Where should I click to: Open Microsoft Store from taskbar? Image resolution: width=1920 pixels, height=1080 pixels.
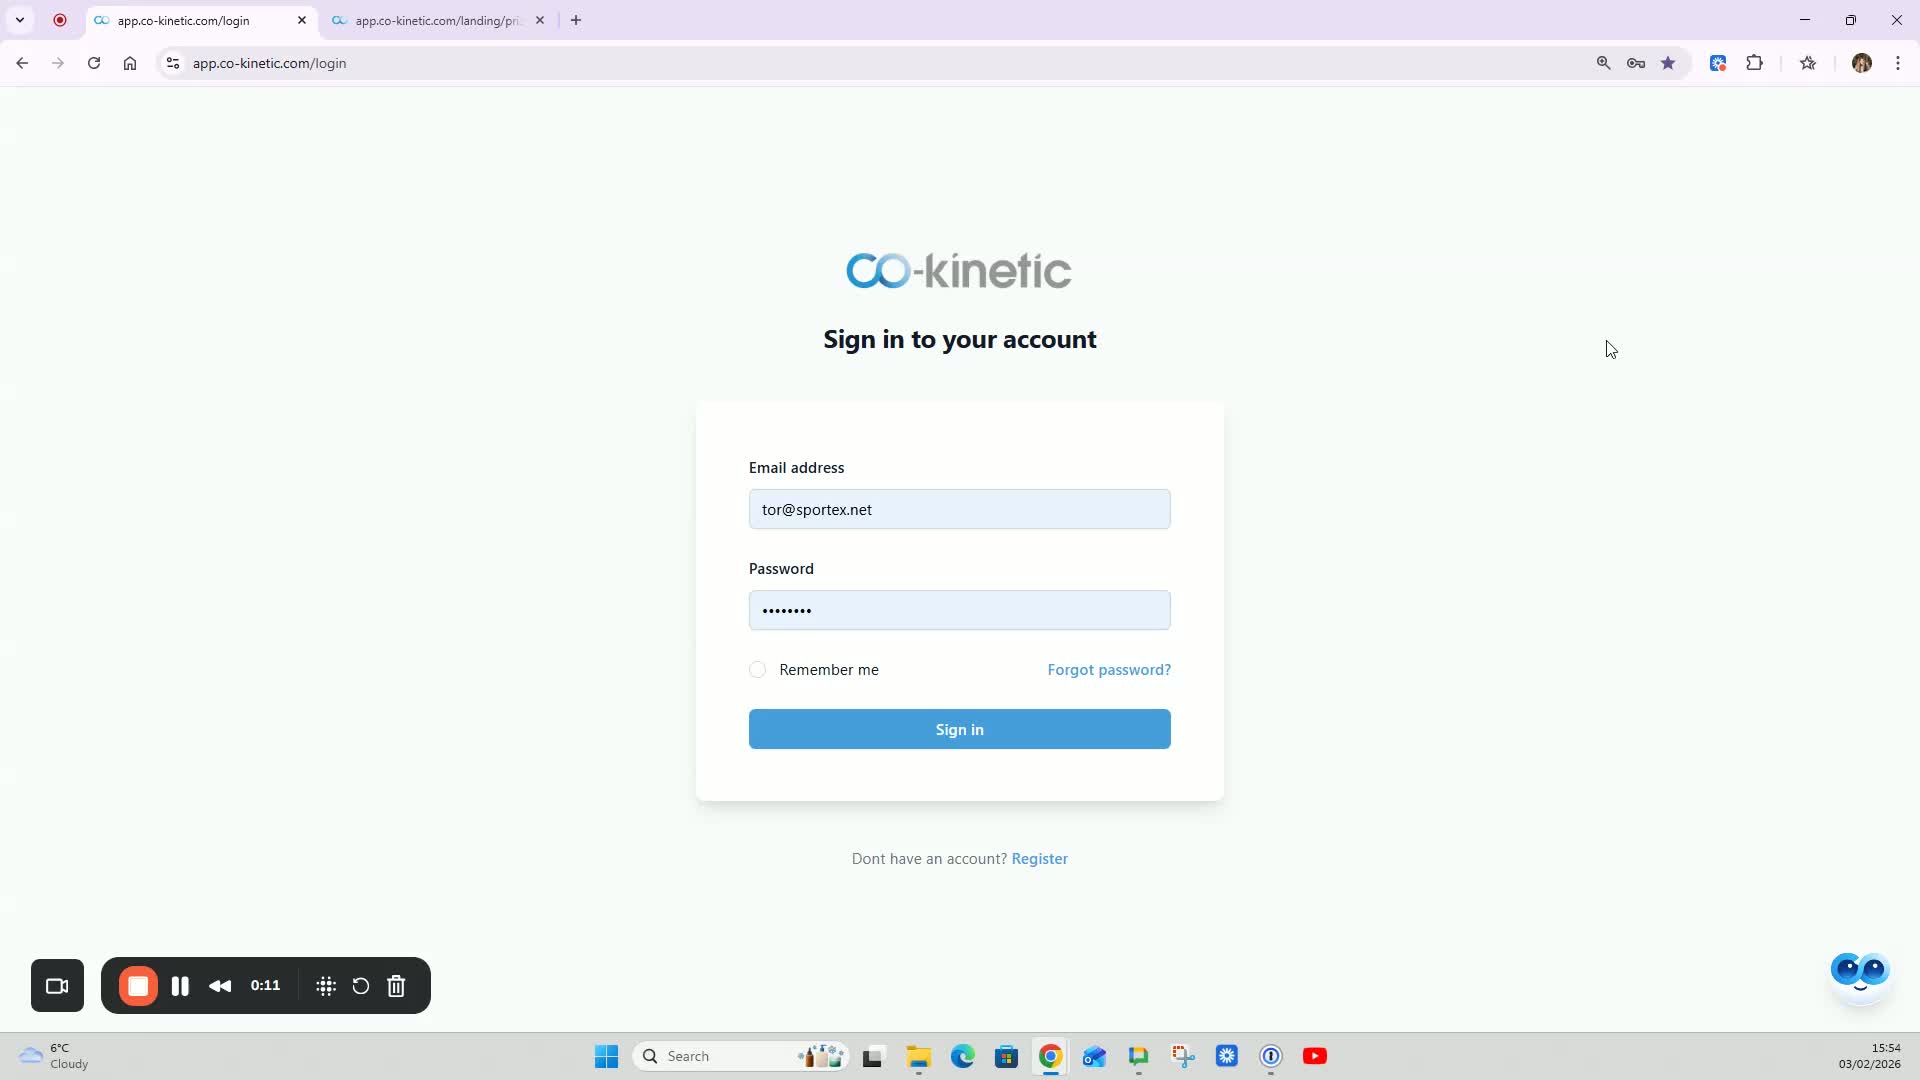(x=1006, y=1056)
